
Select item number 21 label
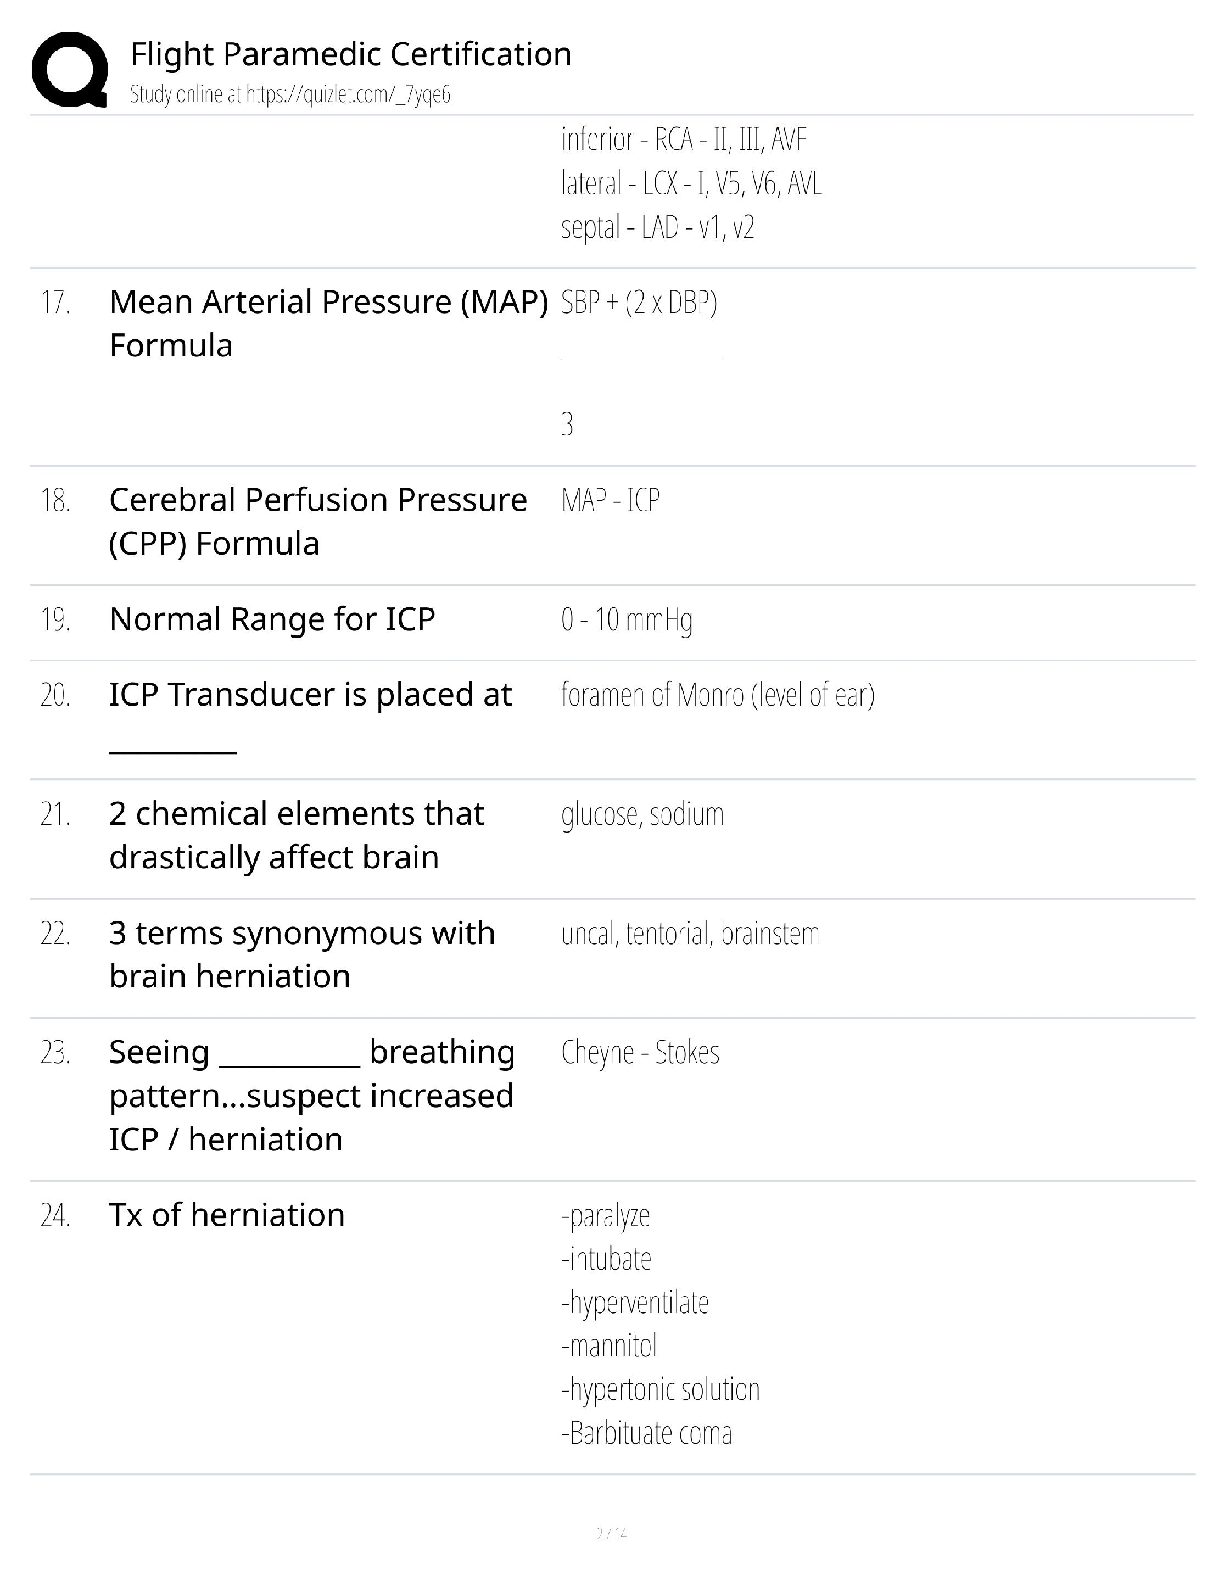(x=56, y=815)
